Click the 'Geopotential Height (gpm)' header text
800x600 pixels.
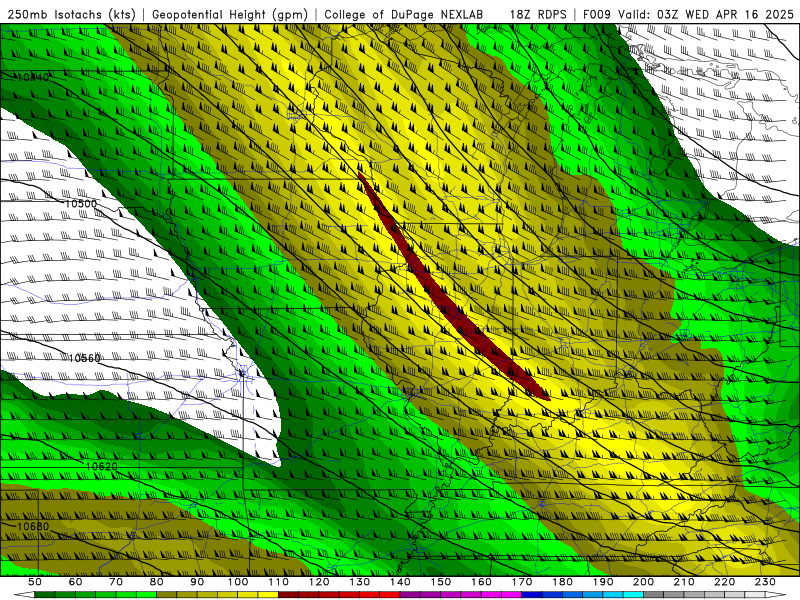(x=230, y=14)
